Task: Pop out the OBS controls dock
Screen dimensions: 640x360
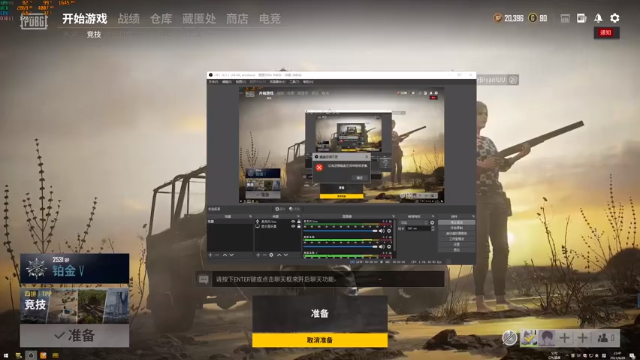Action: [473, 216]
